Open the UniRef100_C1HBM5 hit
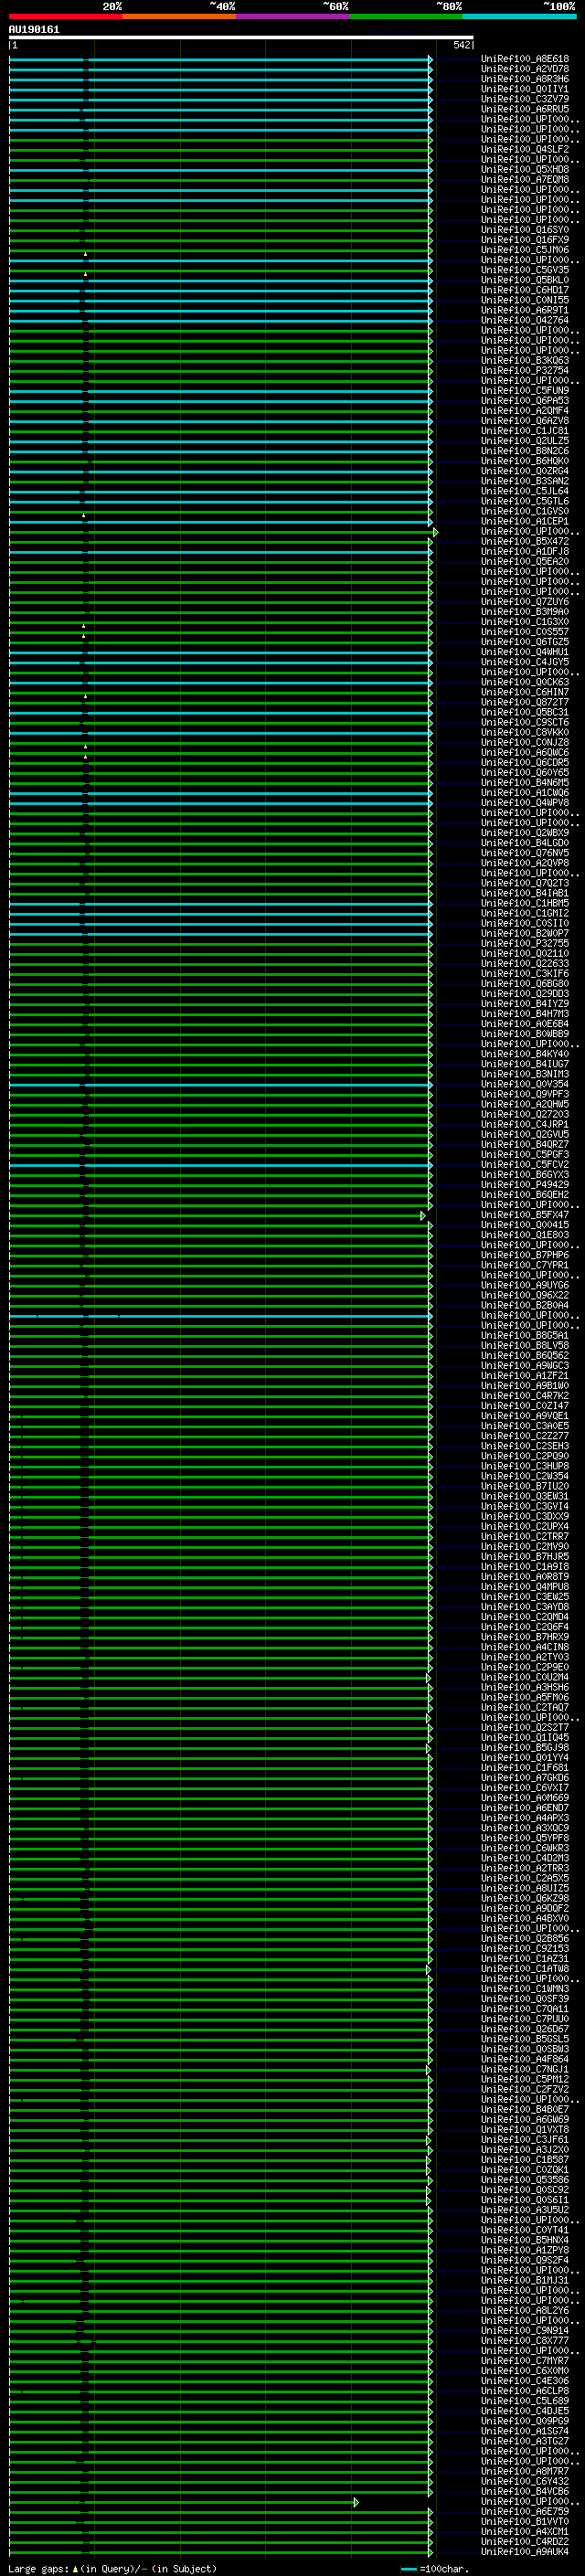Viewport: 585px width, 2576px height. pyautogui.click(x=525, y=903)
